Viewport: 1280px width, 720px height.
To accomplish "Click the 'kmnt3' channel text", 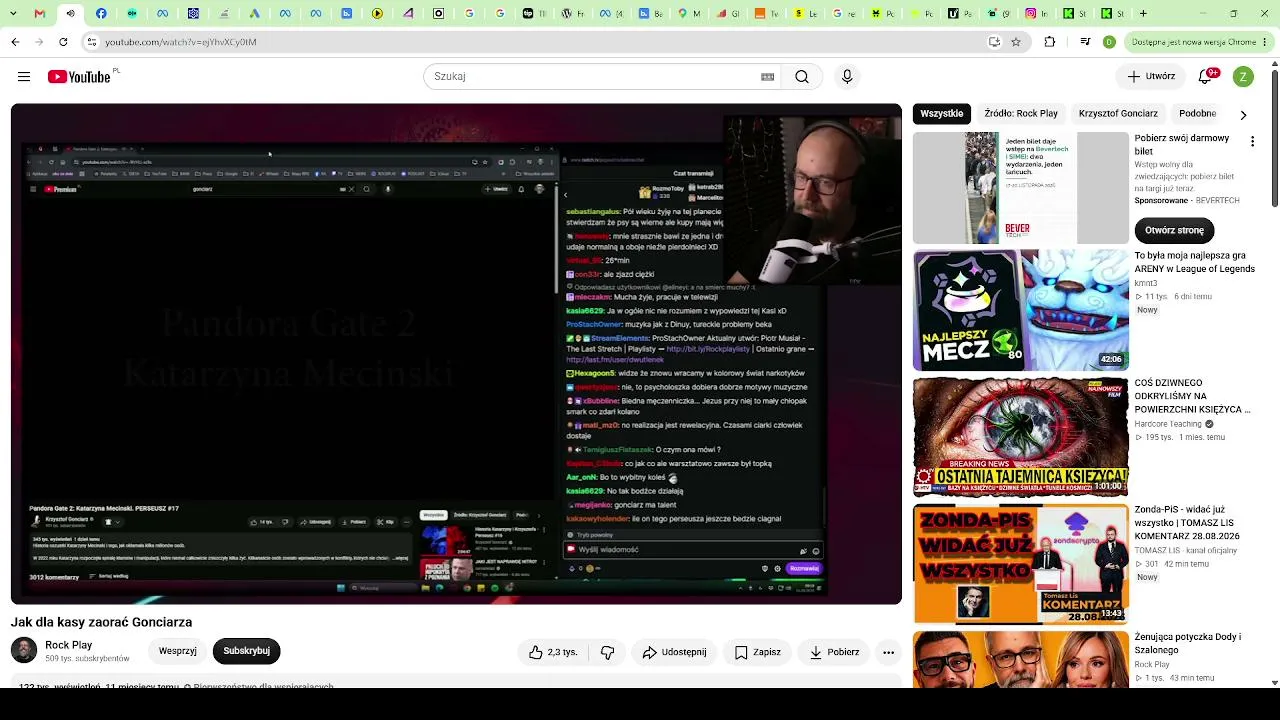I will click(1146, 283).
